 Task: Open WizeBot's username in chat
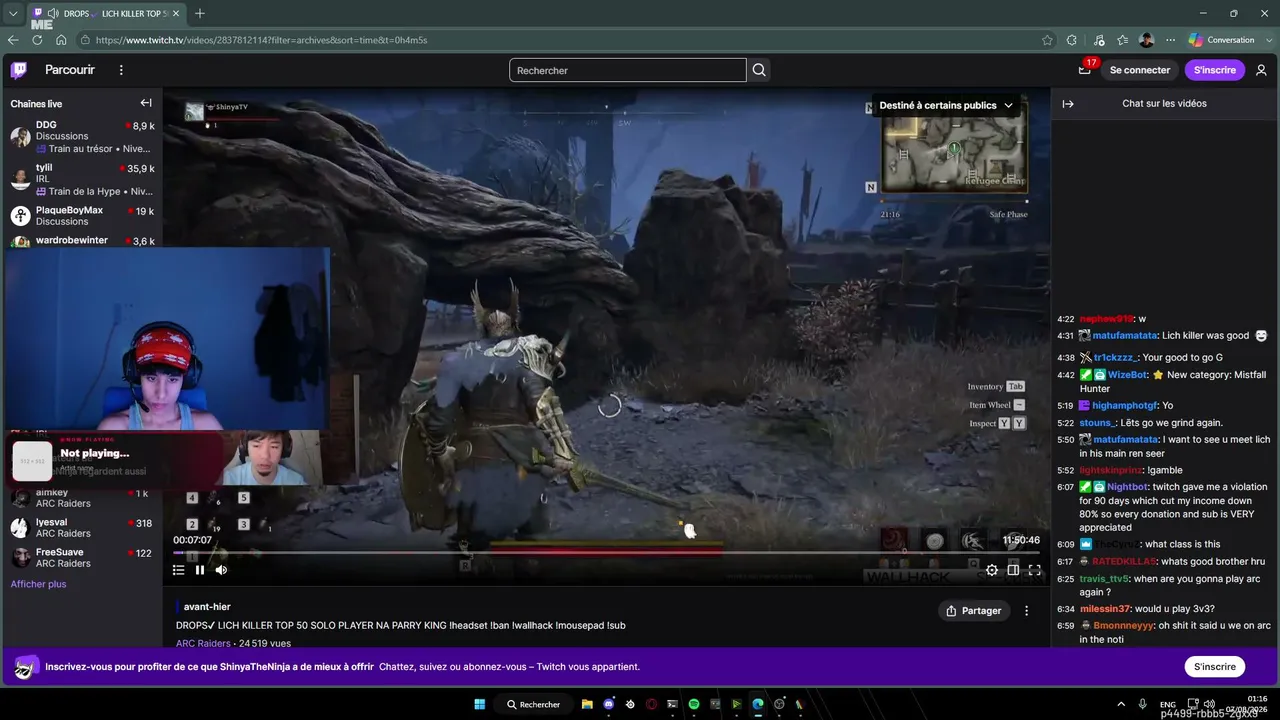coord(1127,375)
